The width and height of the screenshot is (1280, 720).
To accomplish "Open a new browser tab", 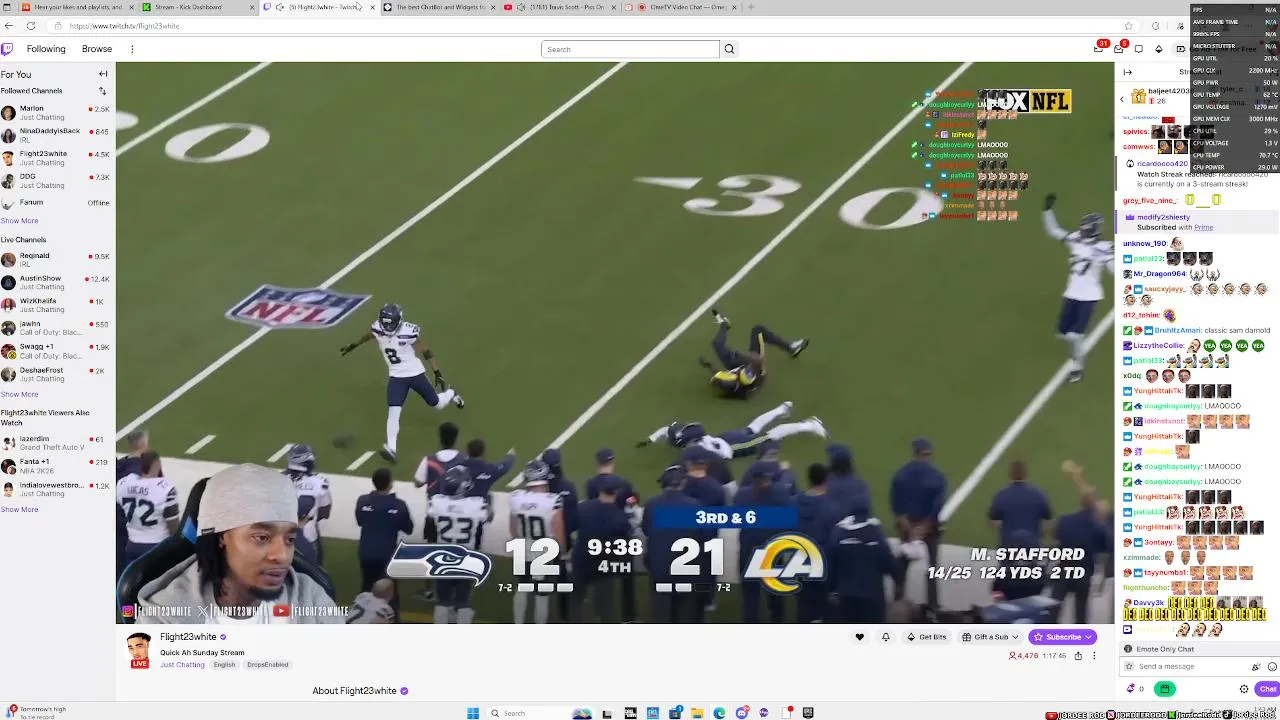I will click(751, 7).
